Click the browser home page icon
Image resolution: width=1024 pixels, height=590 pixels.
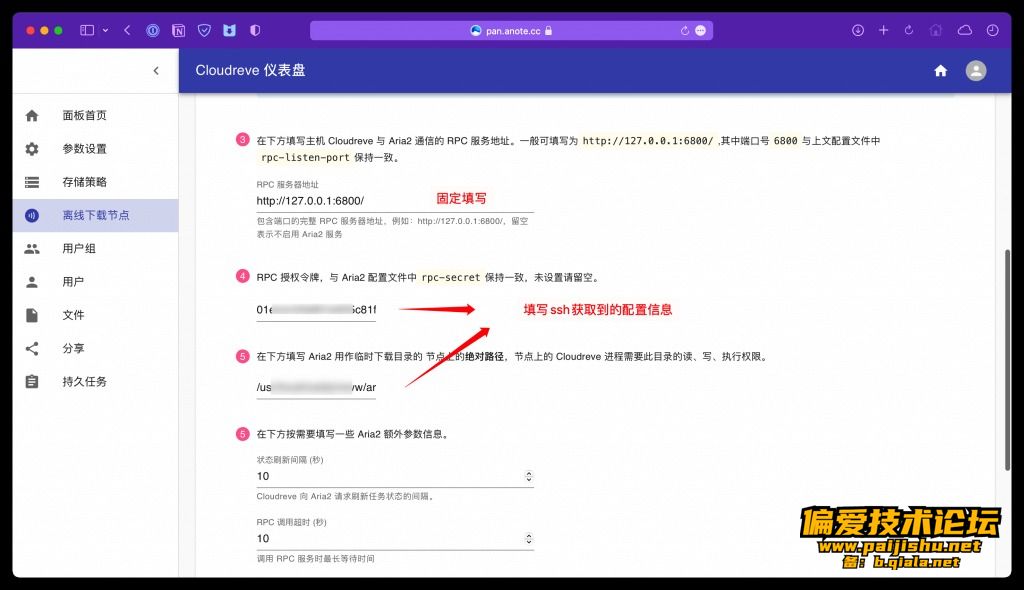[936, 30]
